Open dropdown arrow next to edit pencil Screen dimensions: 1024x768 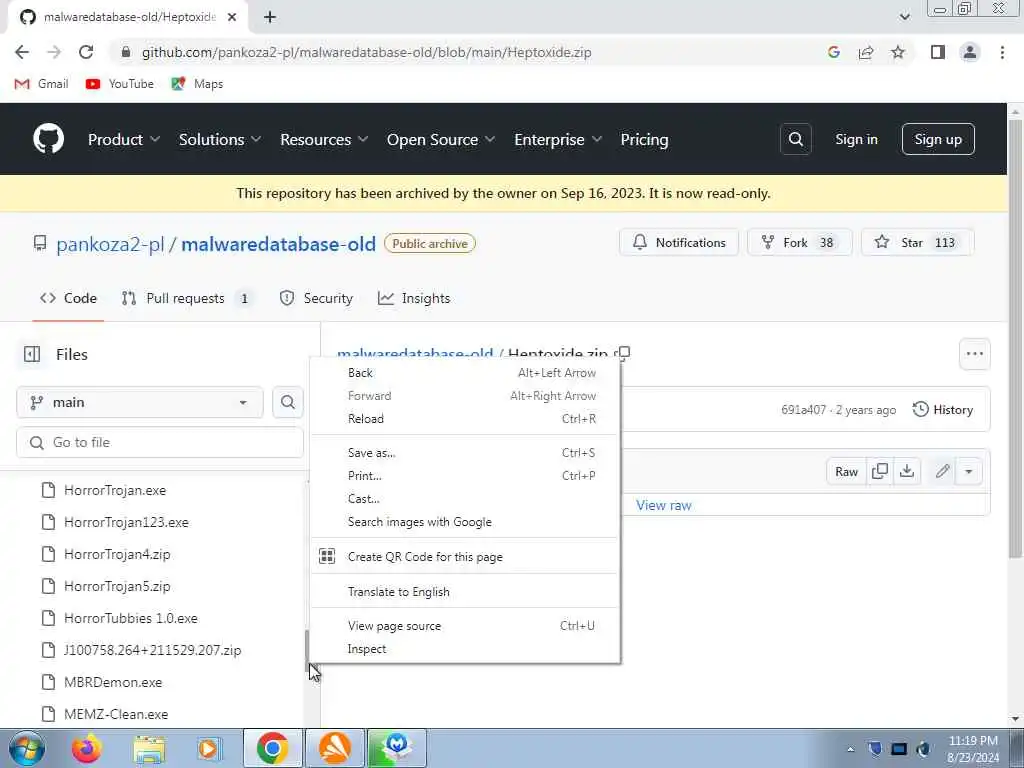[968, 472]
